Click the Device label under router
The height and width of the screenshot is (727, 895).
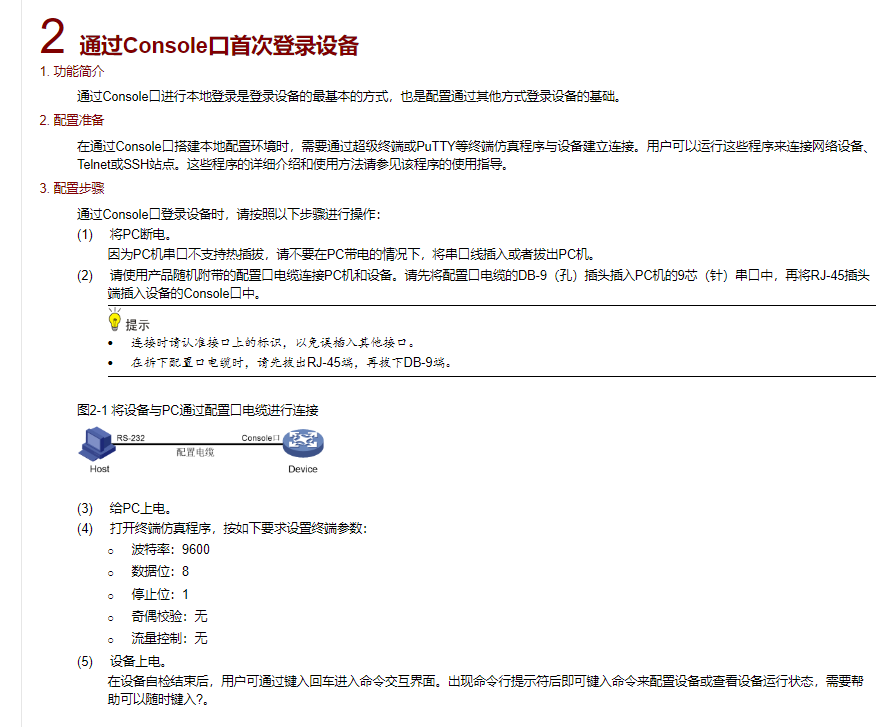tap(303, 469)
